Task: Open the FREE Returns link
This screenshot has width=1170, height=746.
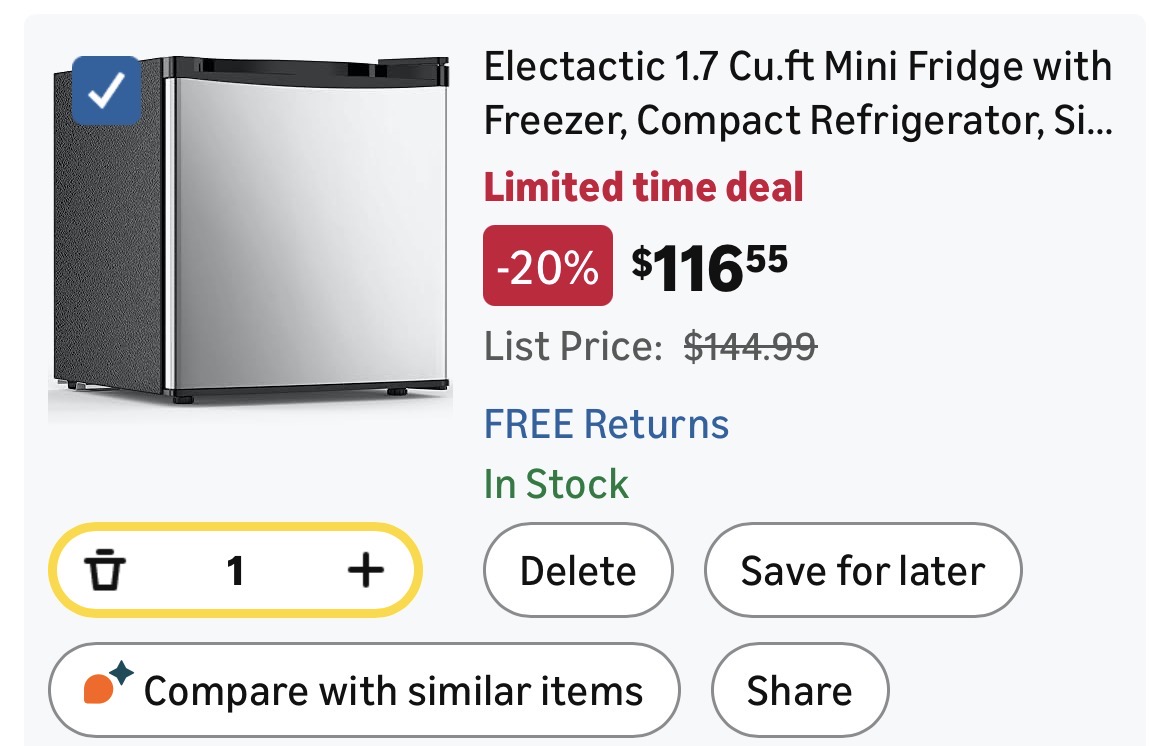Action: [606, 424]
